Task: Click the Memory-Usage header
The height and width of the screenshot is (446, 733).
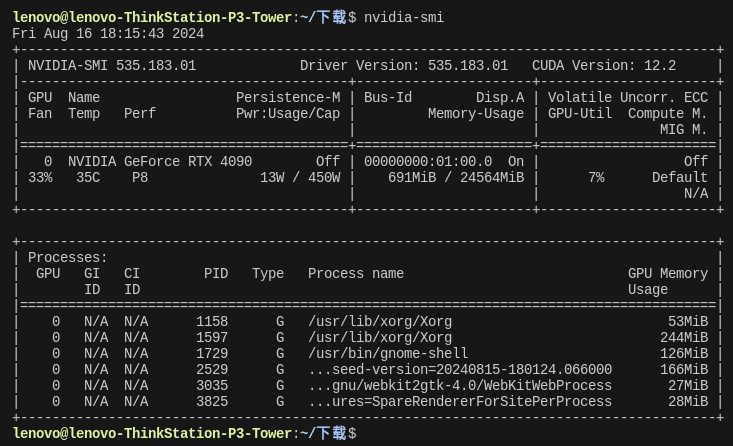Action: (476, 114)
